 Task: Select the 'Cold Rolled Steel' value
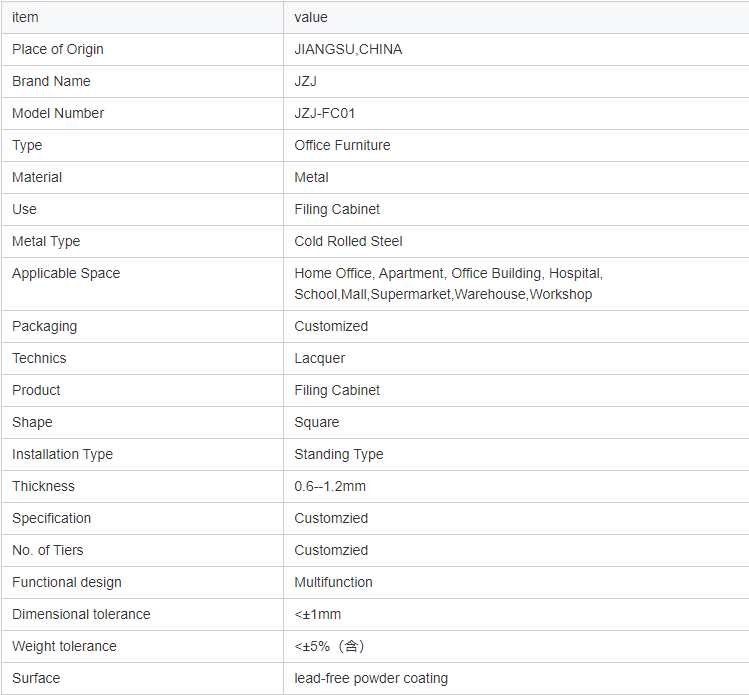click(x=348, y=241)
